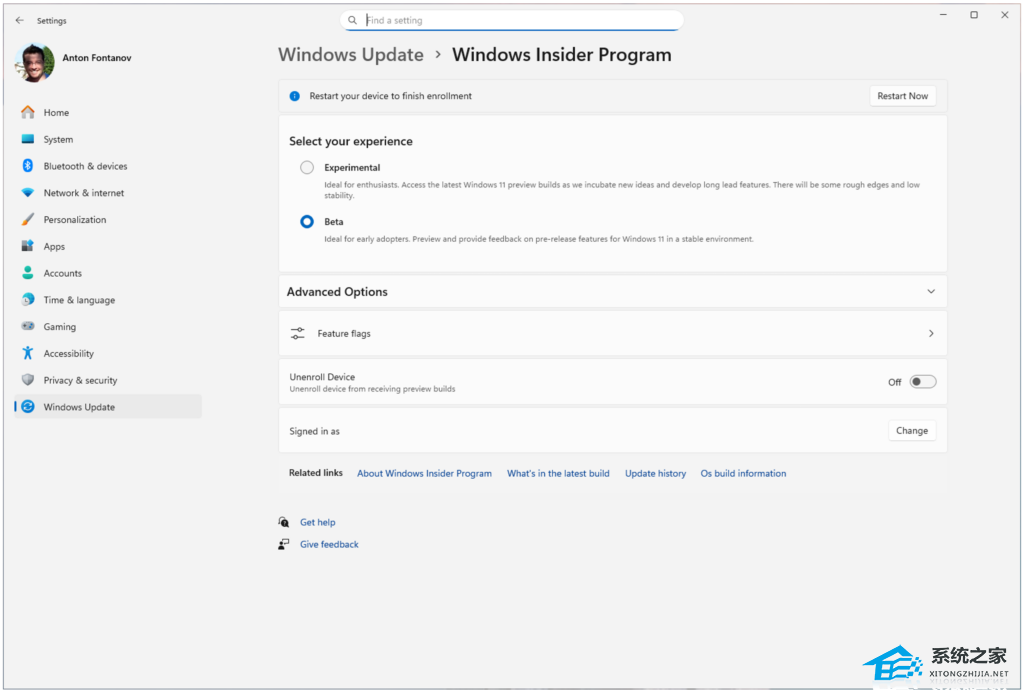Viewport: 1024px width, 692px height.
Task: Maximize the Settings window
Action: pos(974,14)
